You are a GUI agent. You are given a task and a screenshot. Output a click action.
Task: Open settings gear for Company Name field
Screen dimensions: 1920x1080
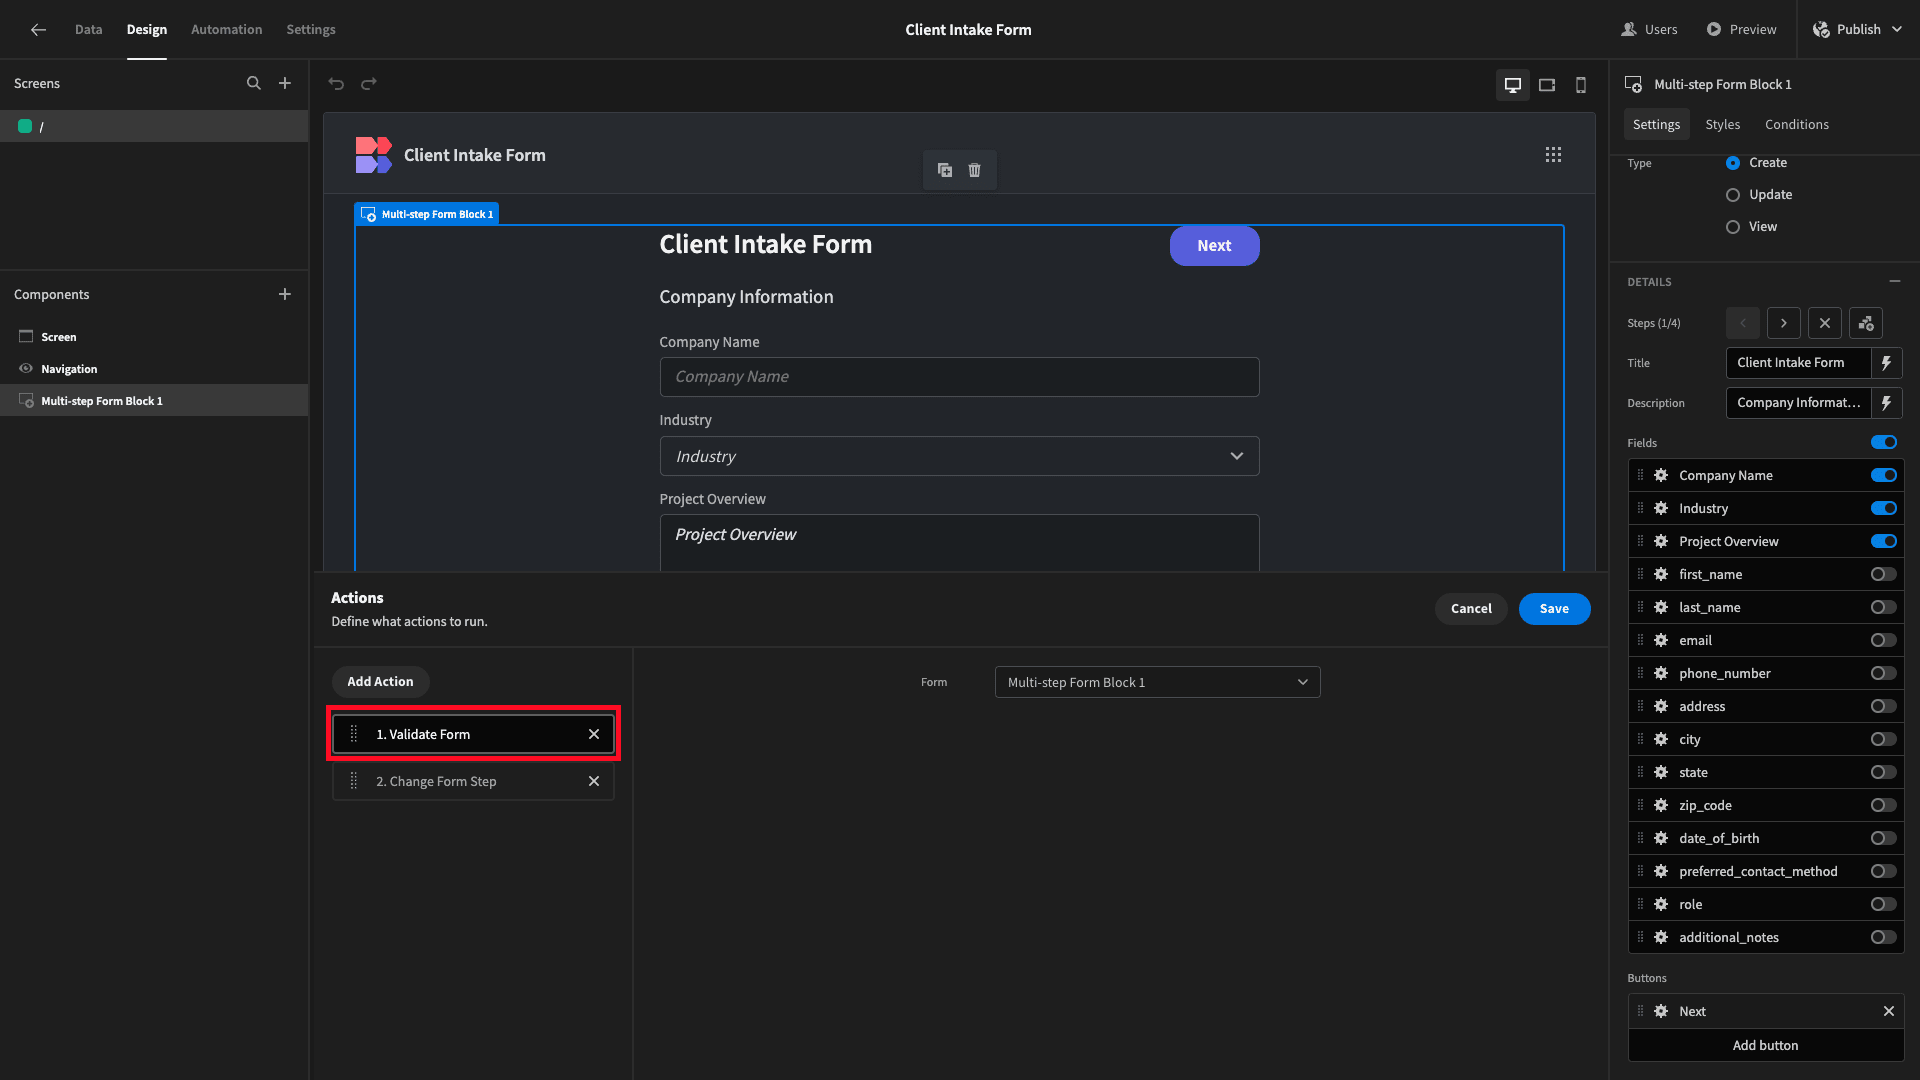pos(1661,476)
